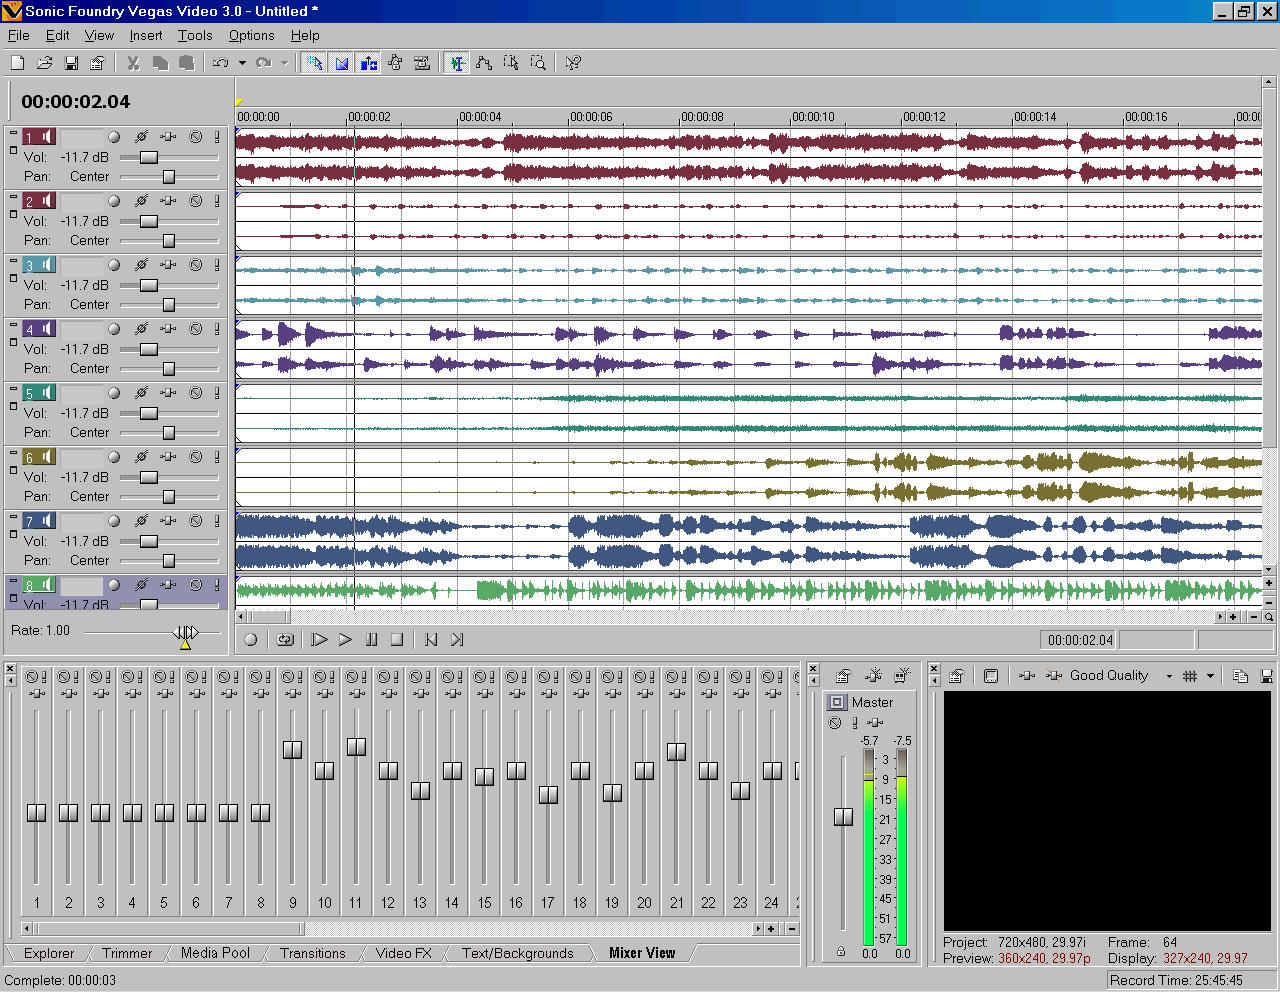The height and width of the screenshot is (992, 1280).
Task: Save the project using the floppy icon
Action: coord(71,63)
